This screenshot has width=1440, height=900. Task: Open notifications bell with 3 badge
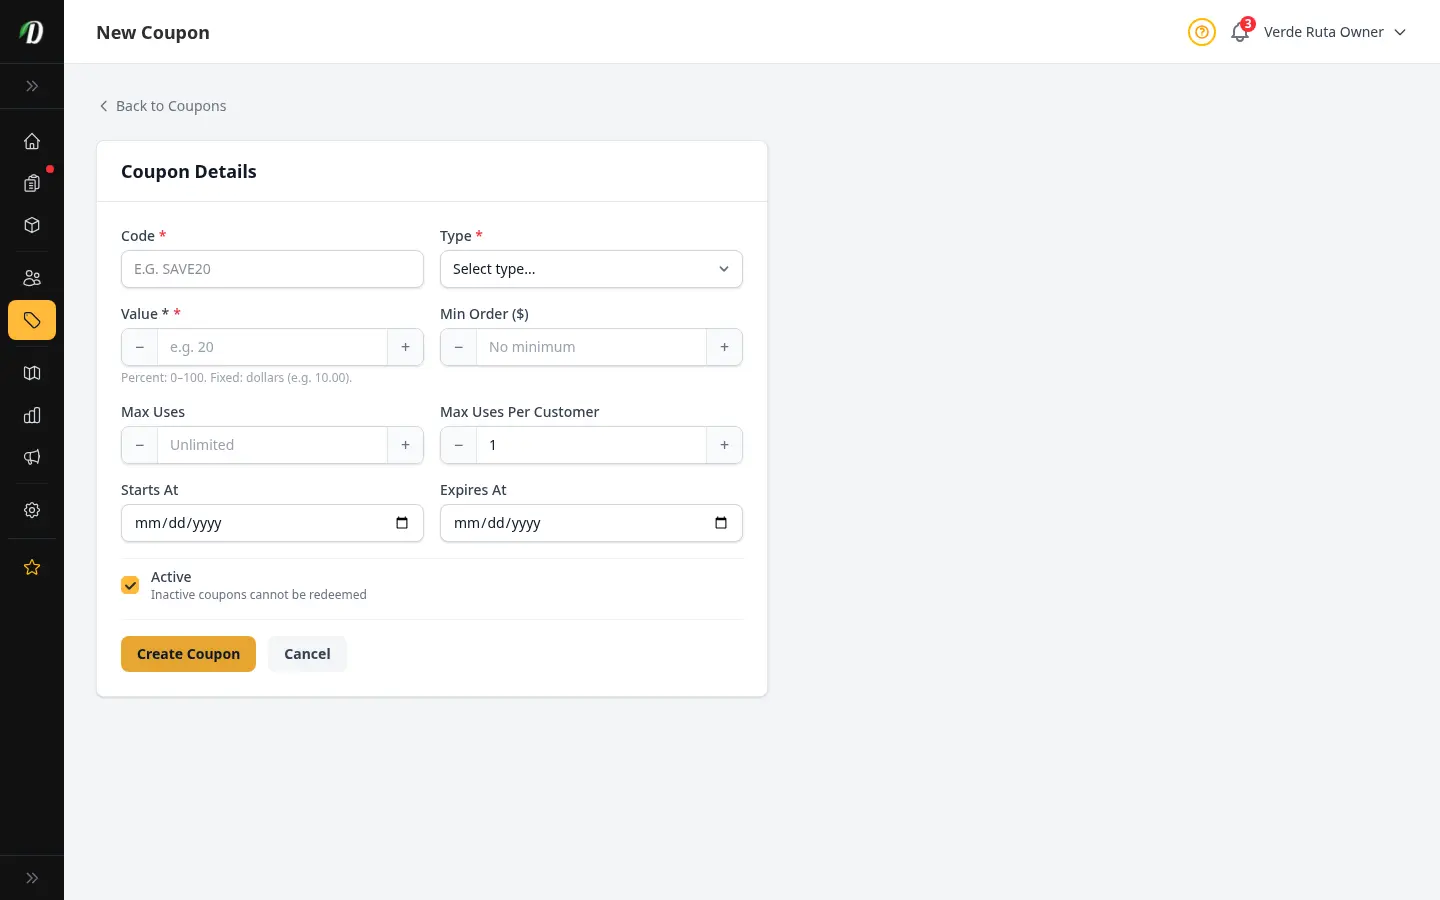[1240, 32]
